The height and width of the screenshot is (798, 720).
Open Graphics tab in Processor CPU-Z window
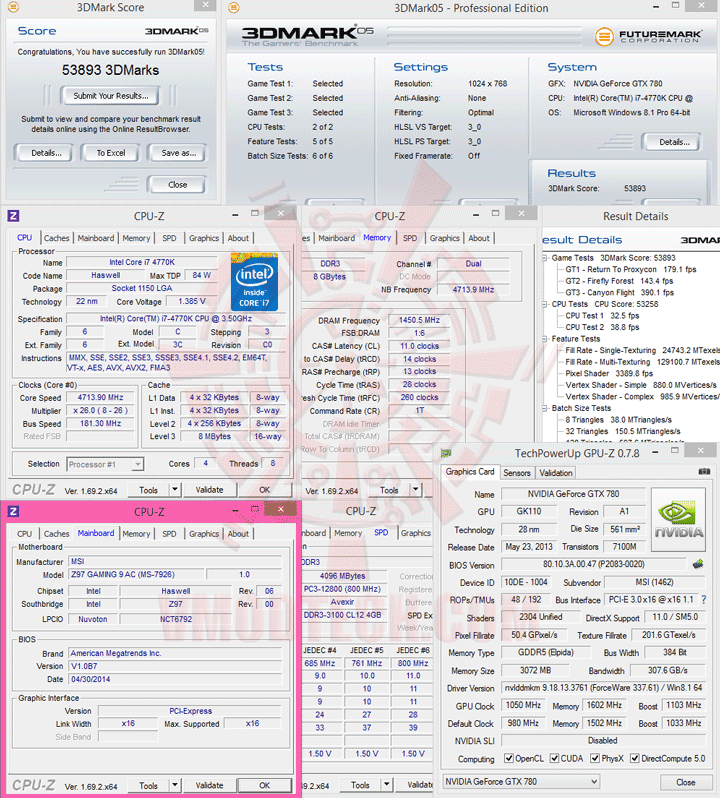click(204, 238)
